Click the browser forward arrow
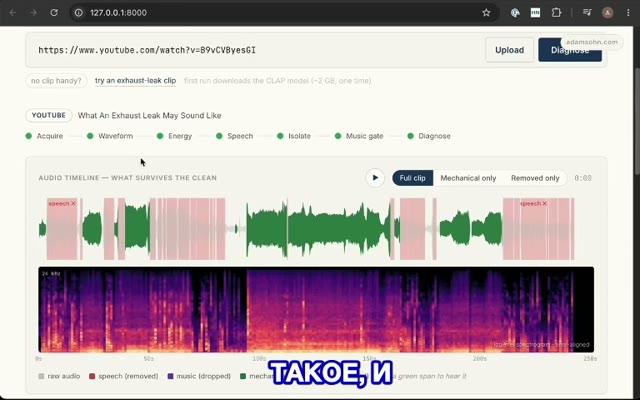The image size is (640, 400). (x=33, y=13)
